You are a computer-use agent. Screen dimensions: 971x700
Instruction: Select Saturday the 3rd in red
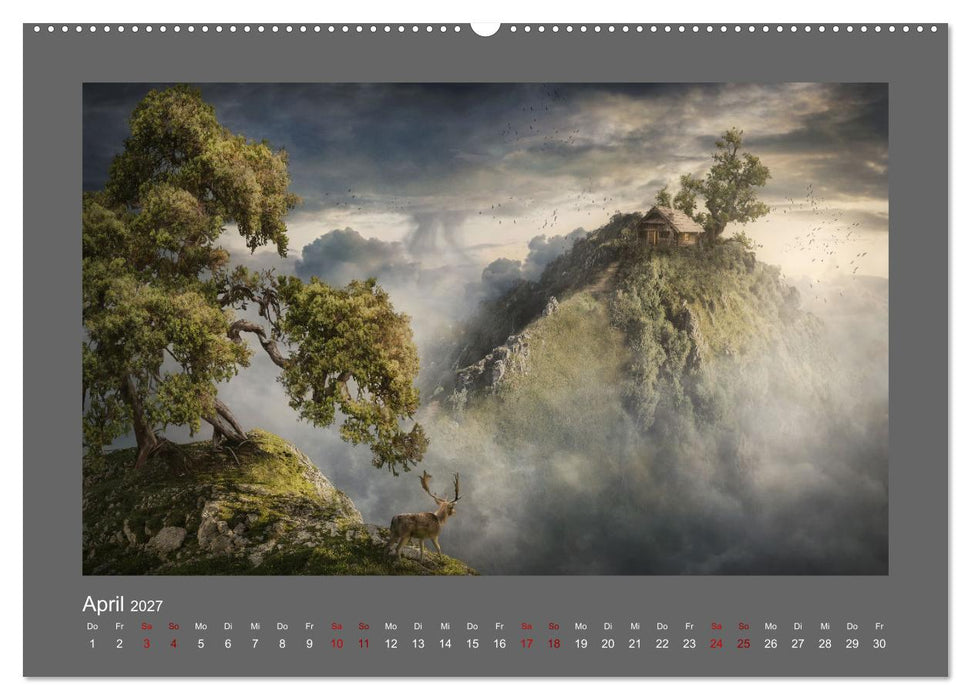coord(147,644)
